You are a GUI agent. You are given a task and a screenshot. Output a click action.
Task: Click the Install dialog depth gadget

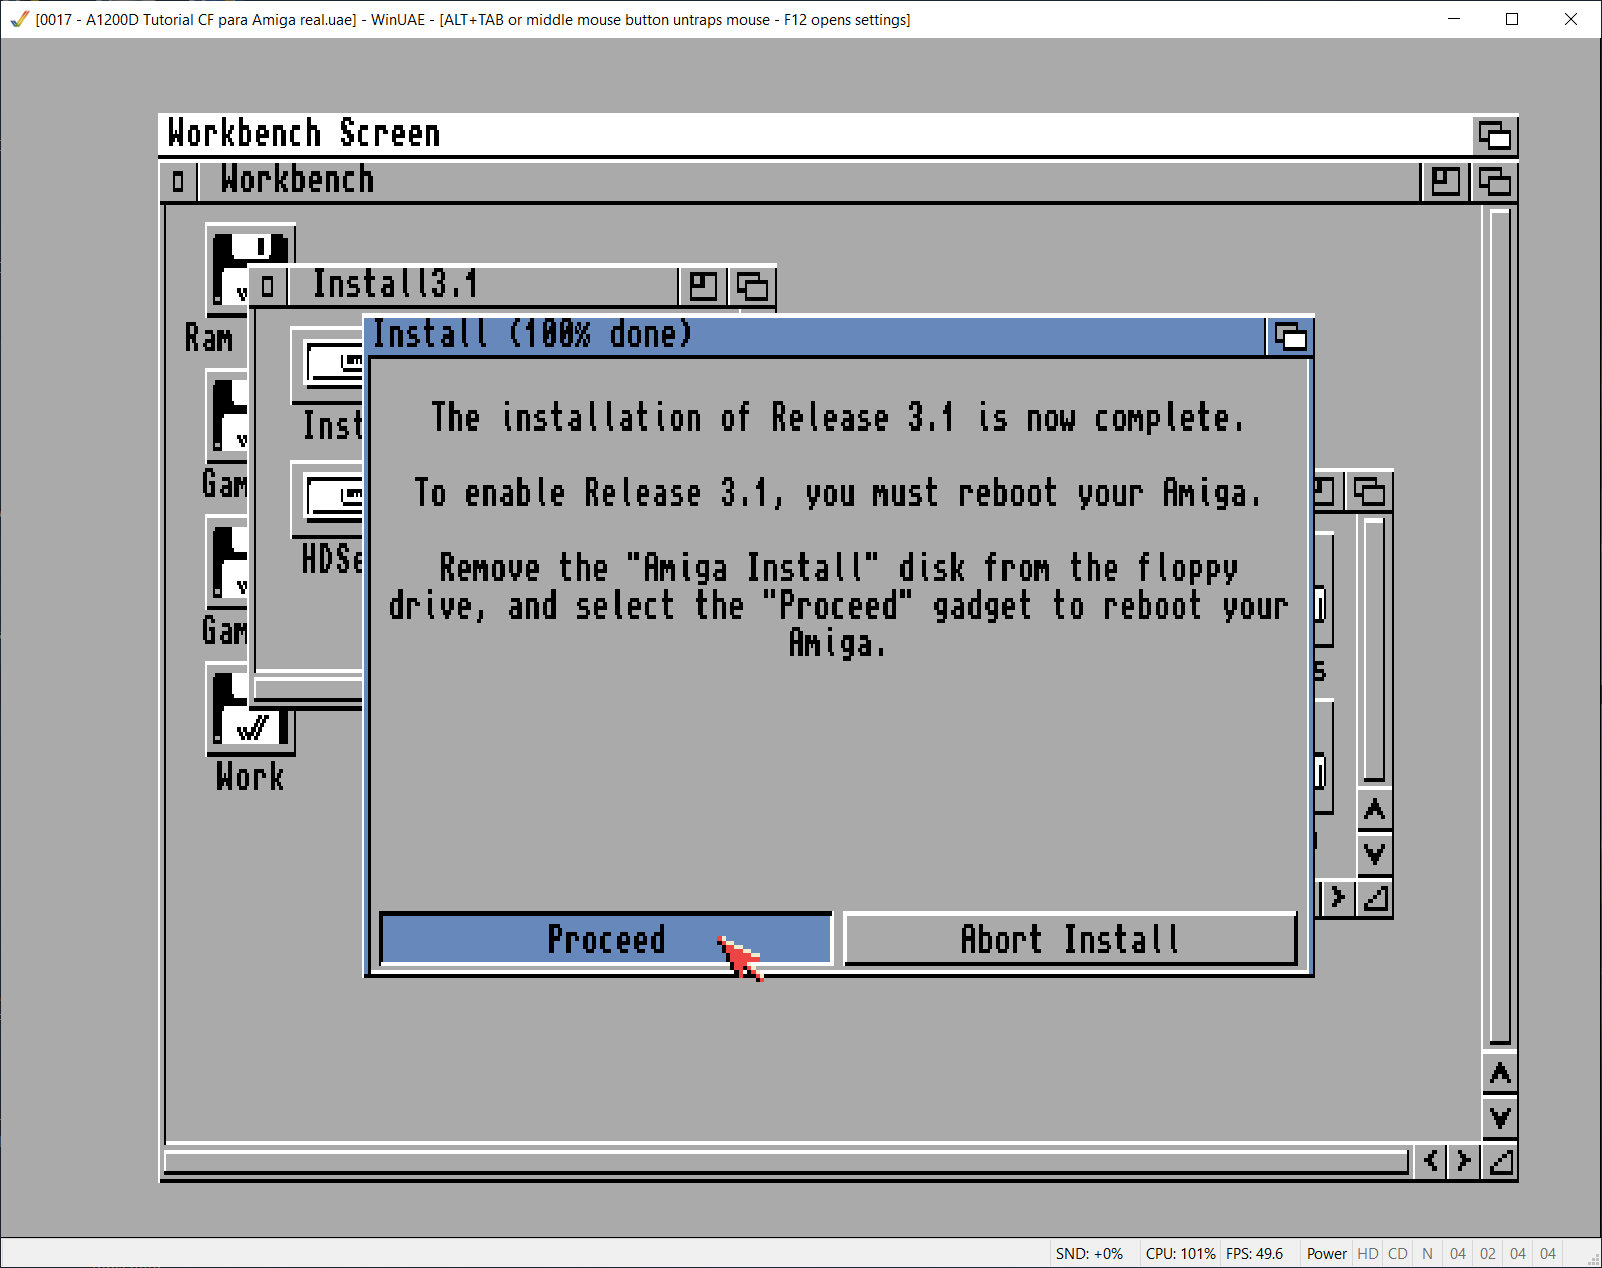[x=1290, y=337]
